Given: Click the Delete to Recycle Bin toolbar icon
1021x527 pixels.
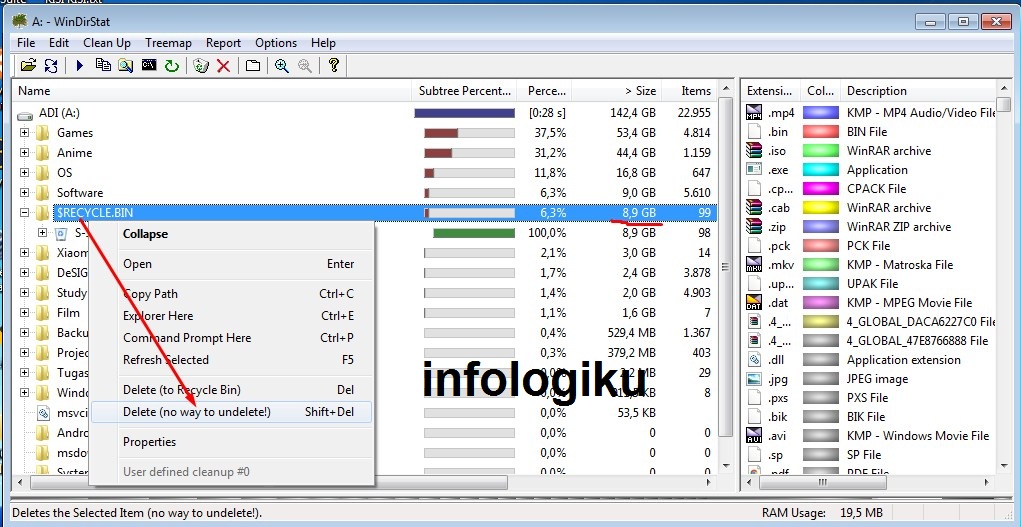Looking at the screenshot, I should (201, 66).
